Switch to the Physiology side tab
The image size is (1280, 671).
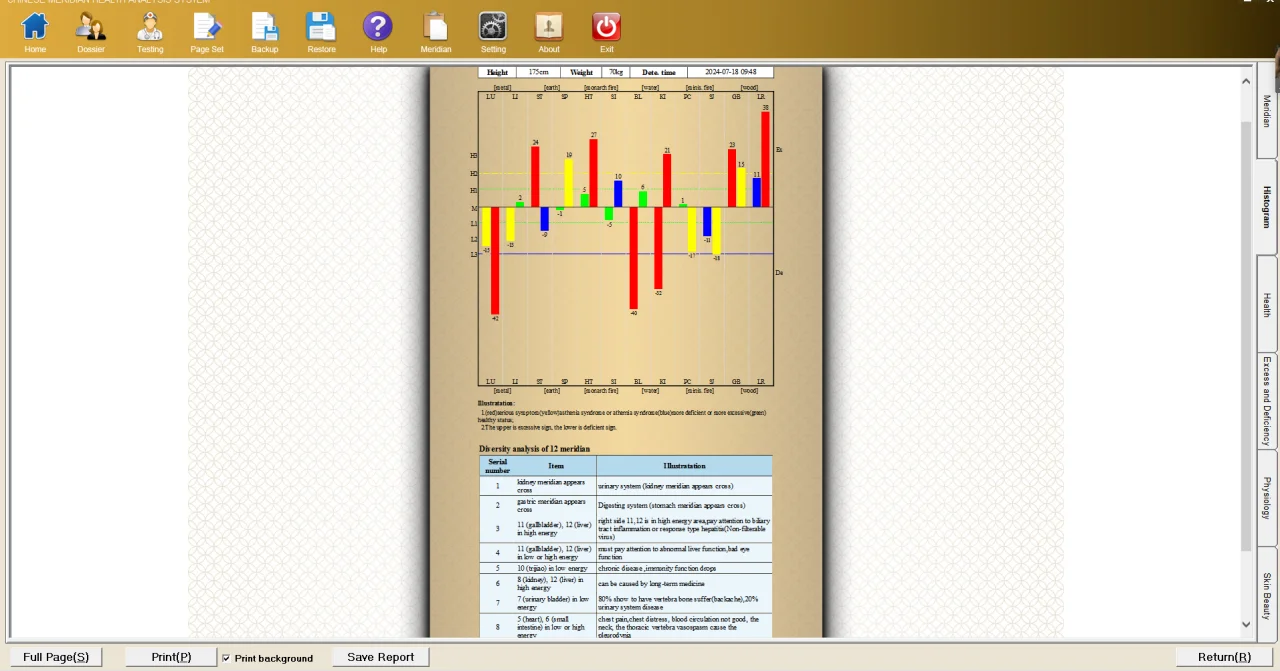click(x=1267, y=497)
